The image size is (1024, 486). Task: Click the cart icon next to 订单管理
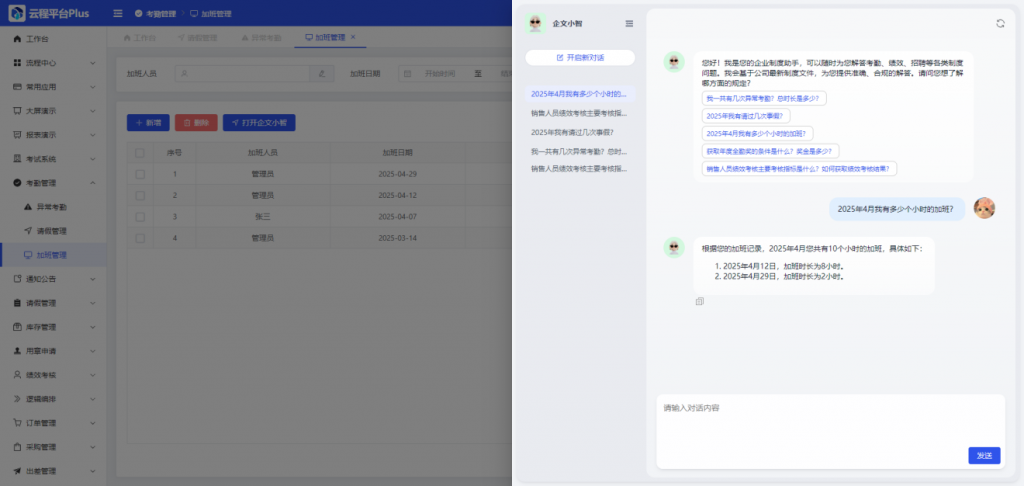point(17,423)
